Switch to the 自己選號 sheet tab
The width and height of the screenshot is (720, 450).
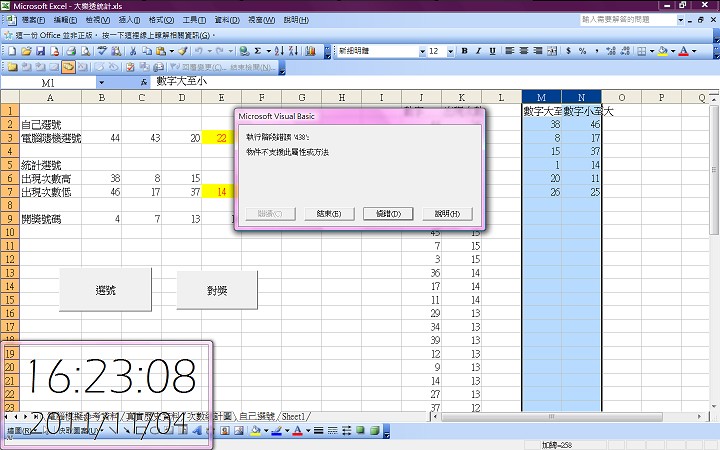[x=257, y=416]
